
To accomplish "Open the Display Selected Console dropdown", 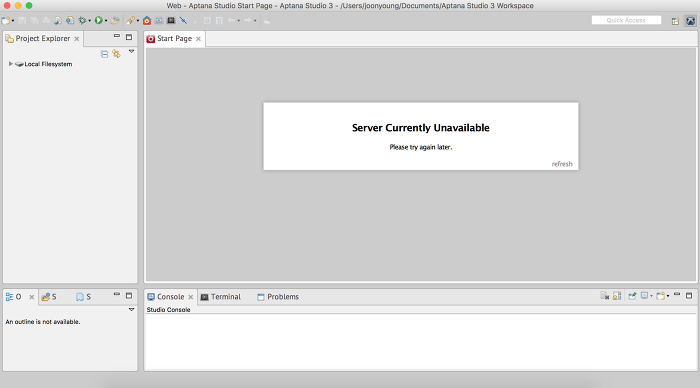I will click(x=651, y=296).
